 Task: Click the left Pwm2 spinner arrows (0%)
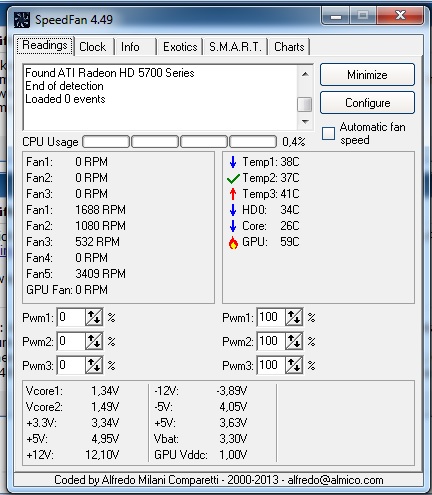point(94,341)
